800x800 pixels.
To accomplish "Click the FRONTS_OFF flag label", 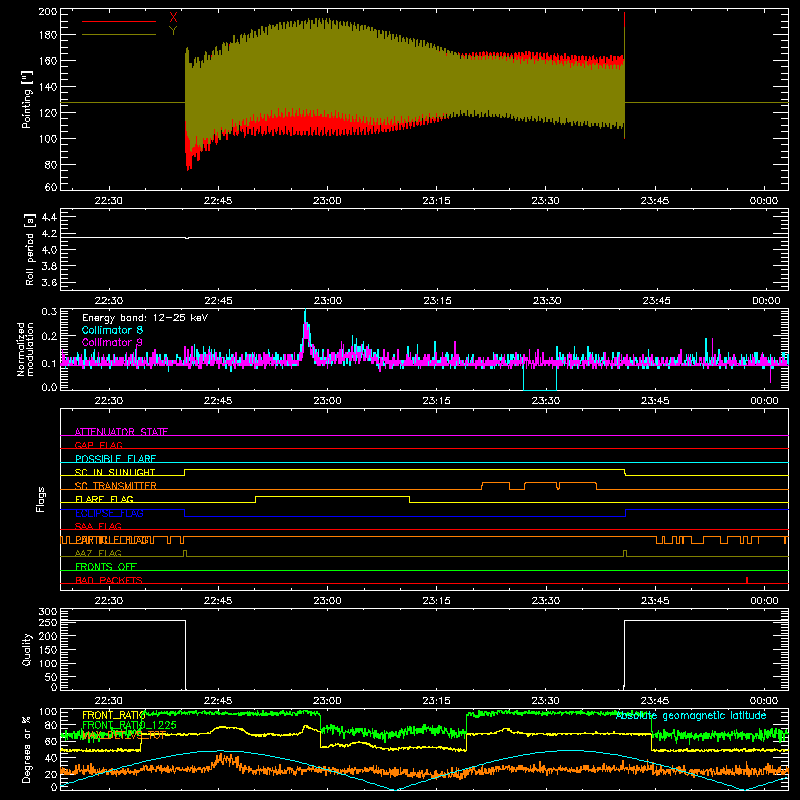I will 106,567.
